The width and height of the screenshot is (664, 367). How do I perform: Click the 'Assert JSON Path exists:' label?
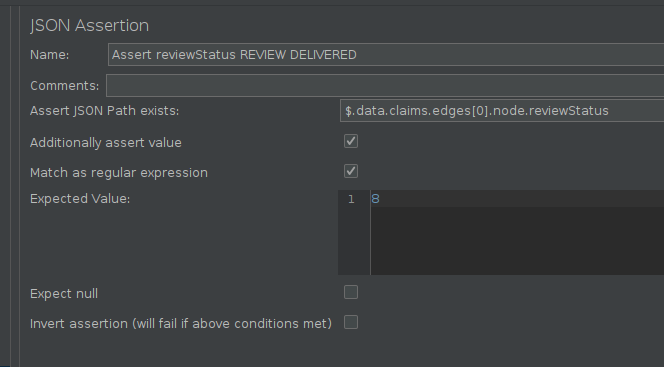[x=105, y=111]
